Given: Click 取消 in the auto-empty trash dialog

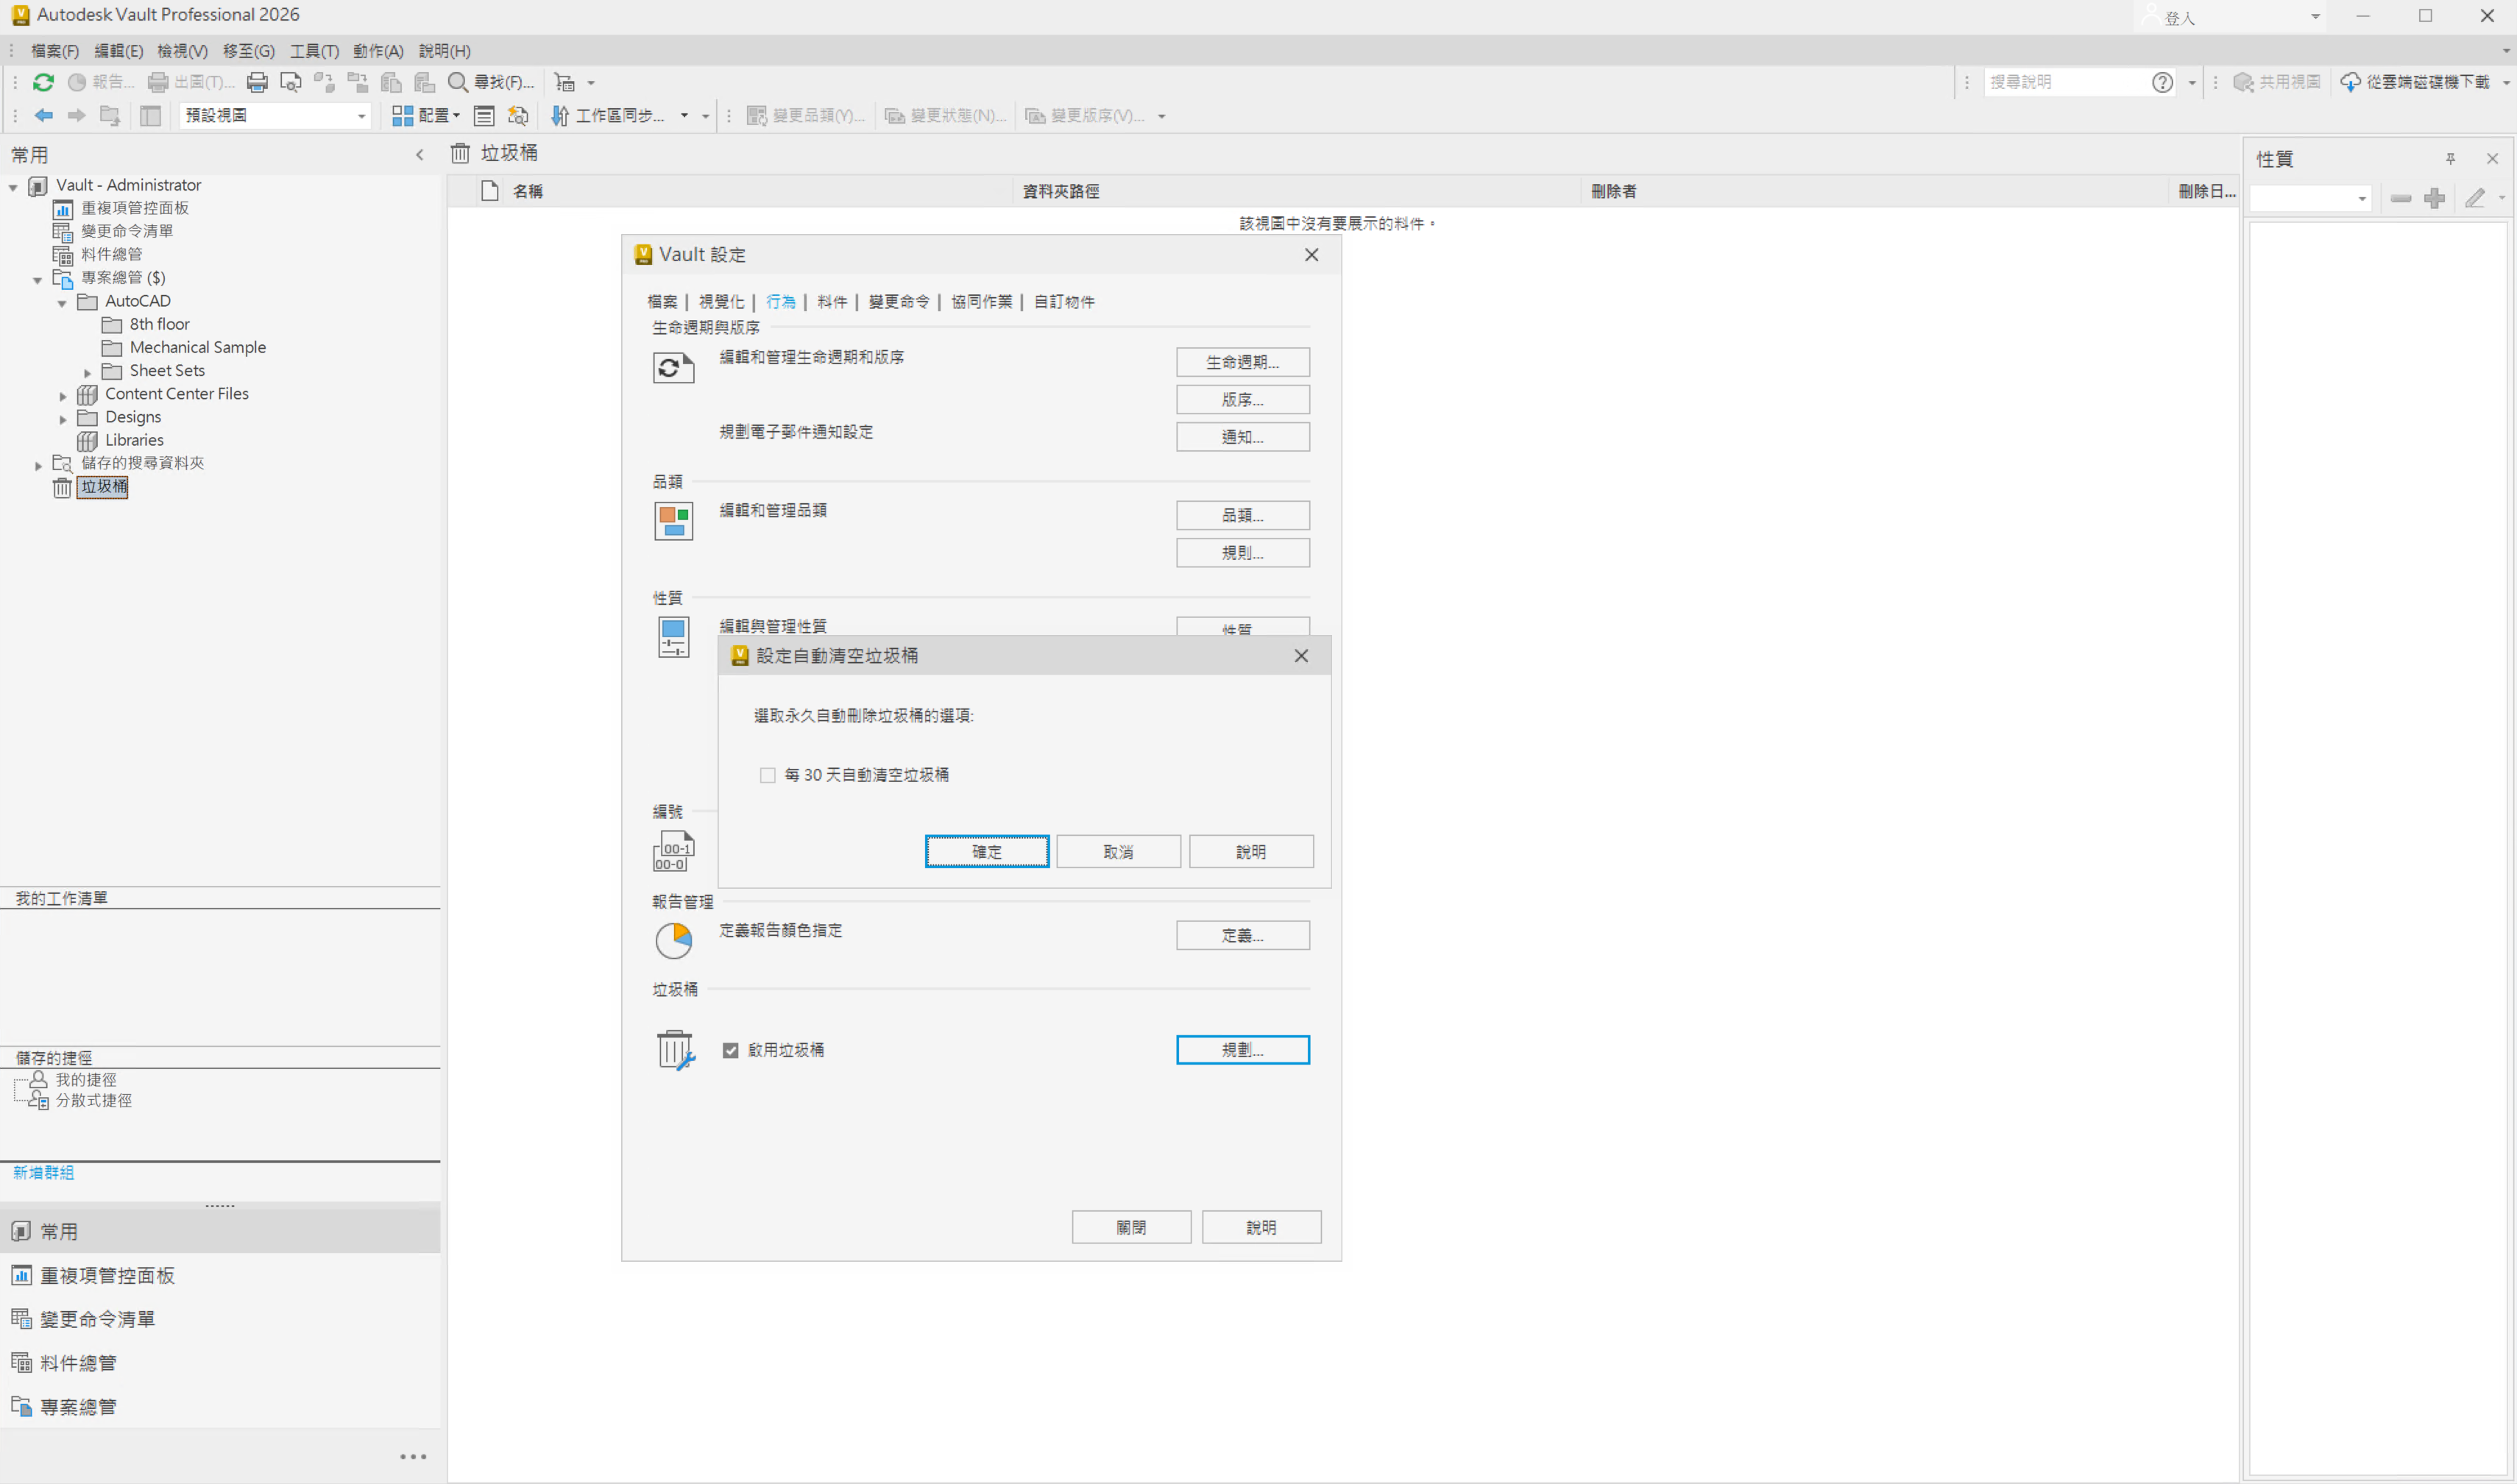Looking at the screenshot, I should coord(1117,851).
